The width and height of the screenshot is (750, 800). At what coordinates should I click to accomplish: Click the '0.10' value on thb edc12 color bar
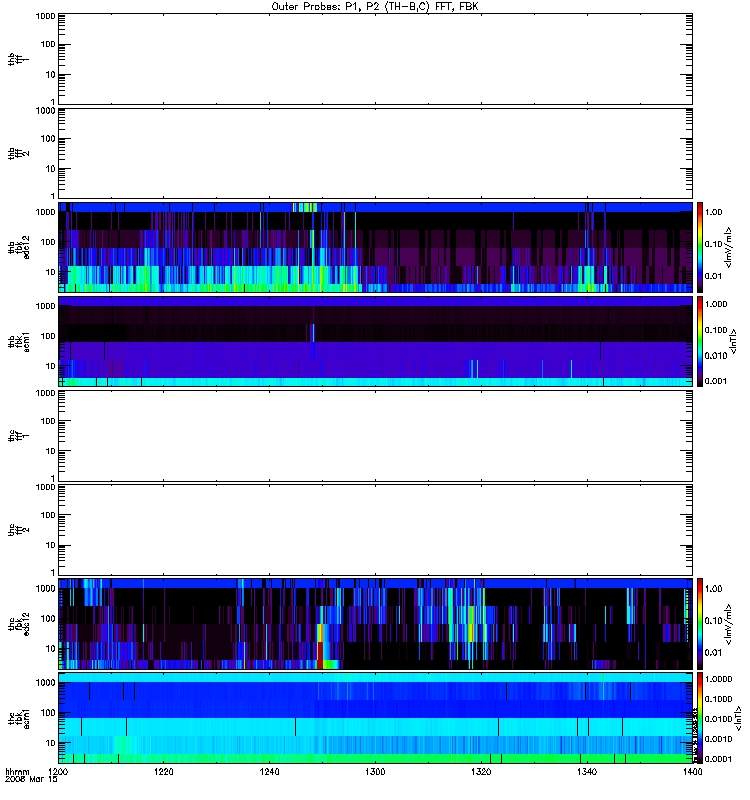point(713,244)
